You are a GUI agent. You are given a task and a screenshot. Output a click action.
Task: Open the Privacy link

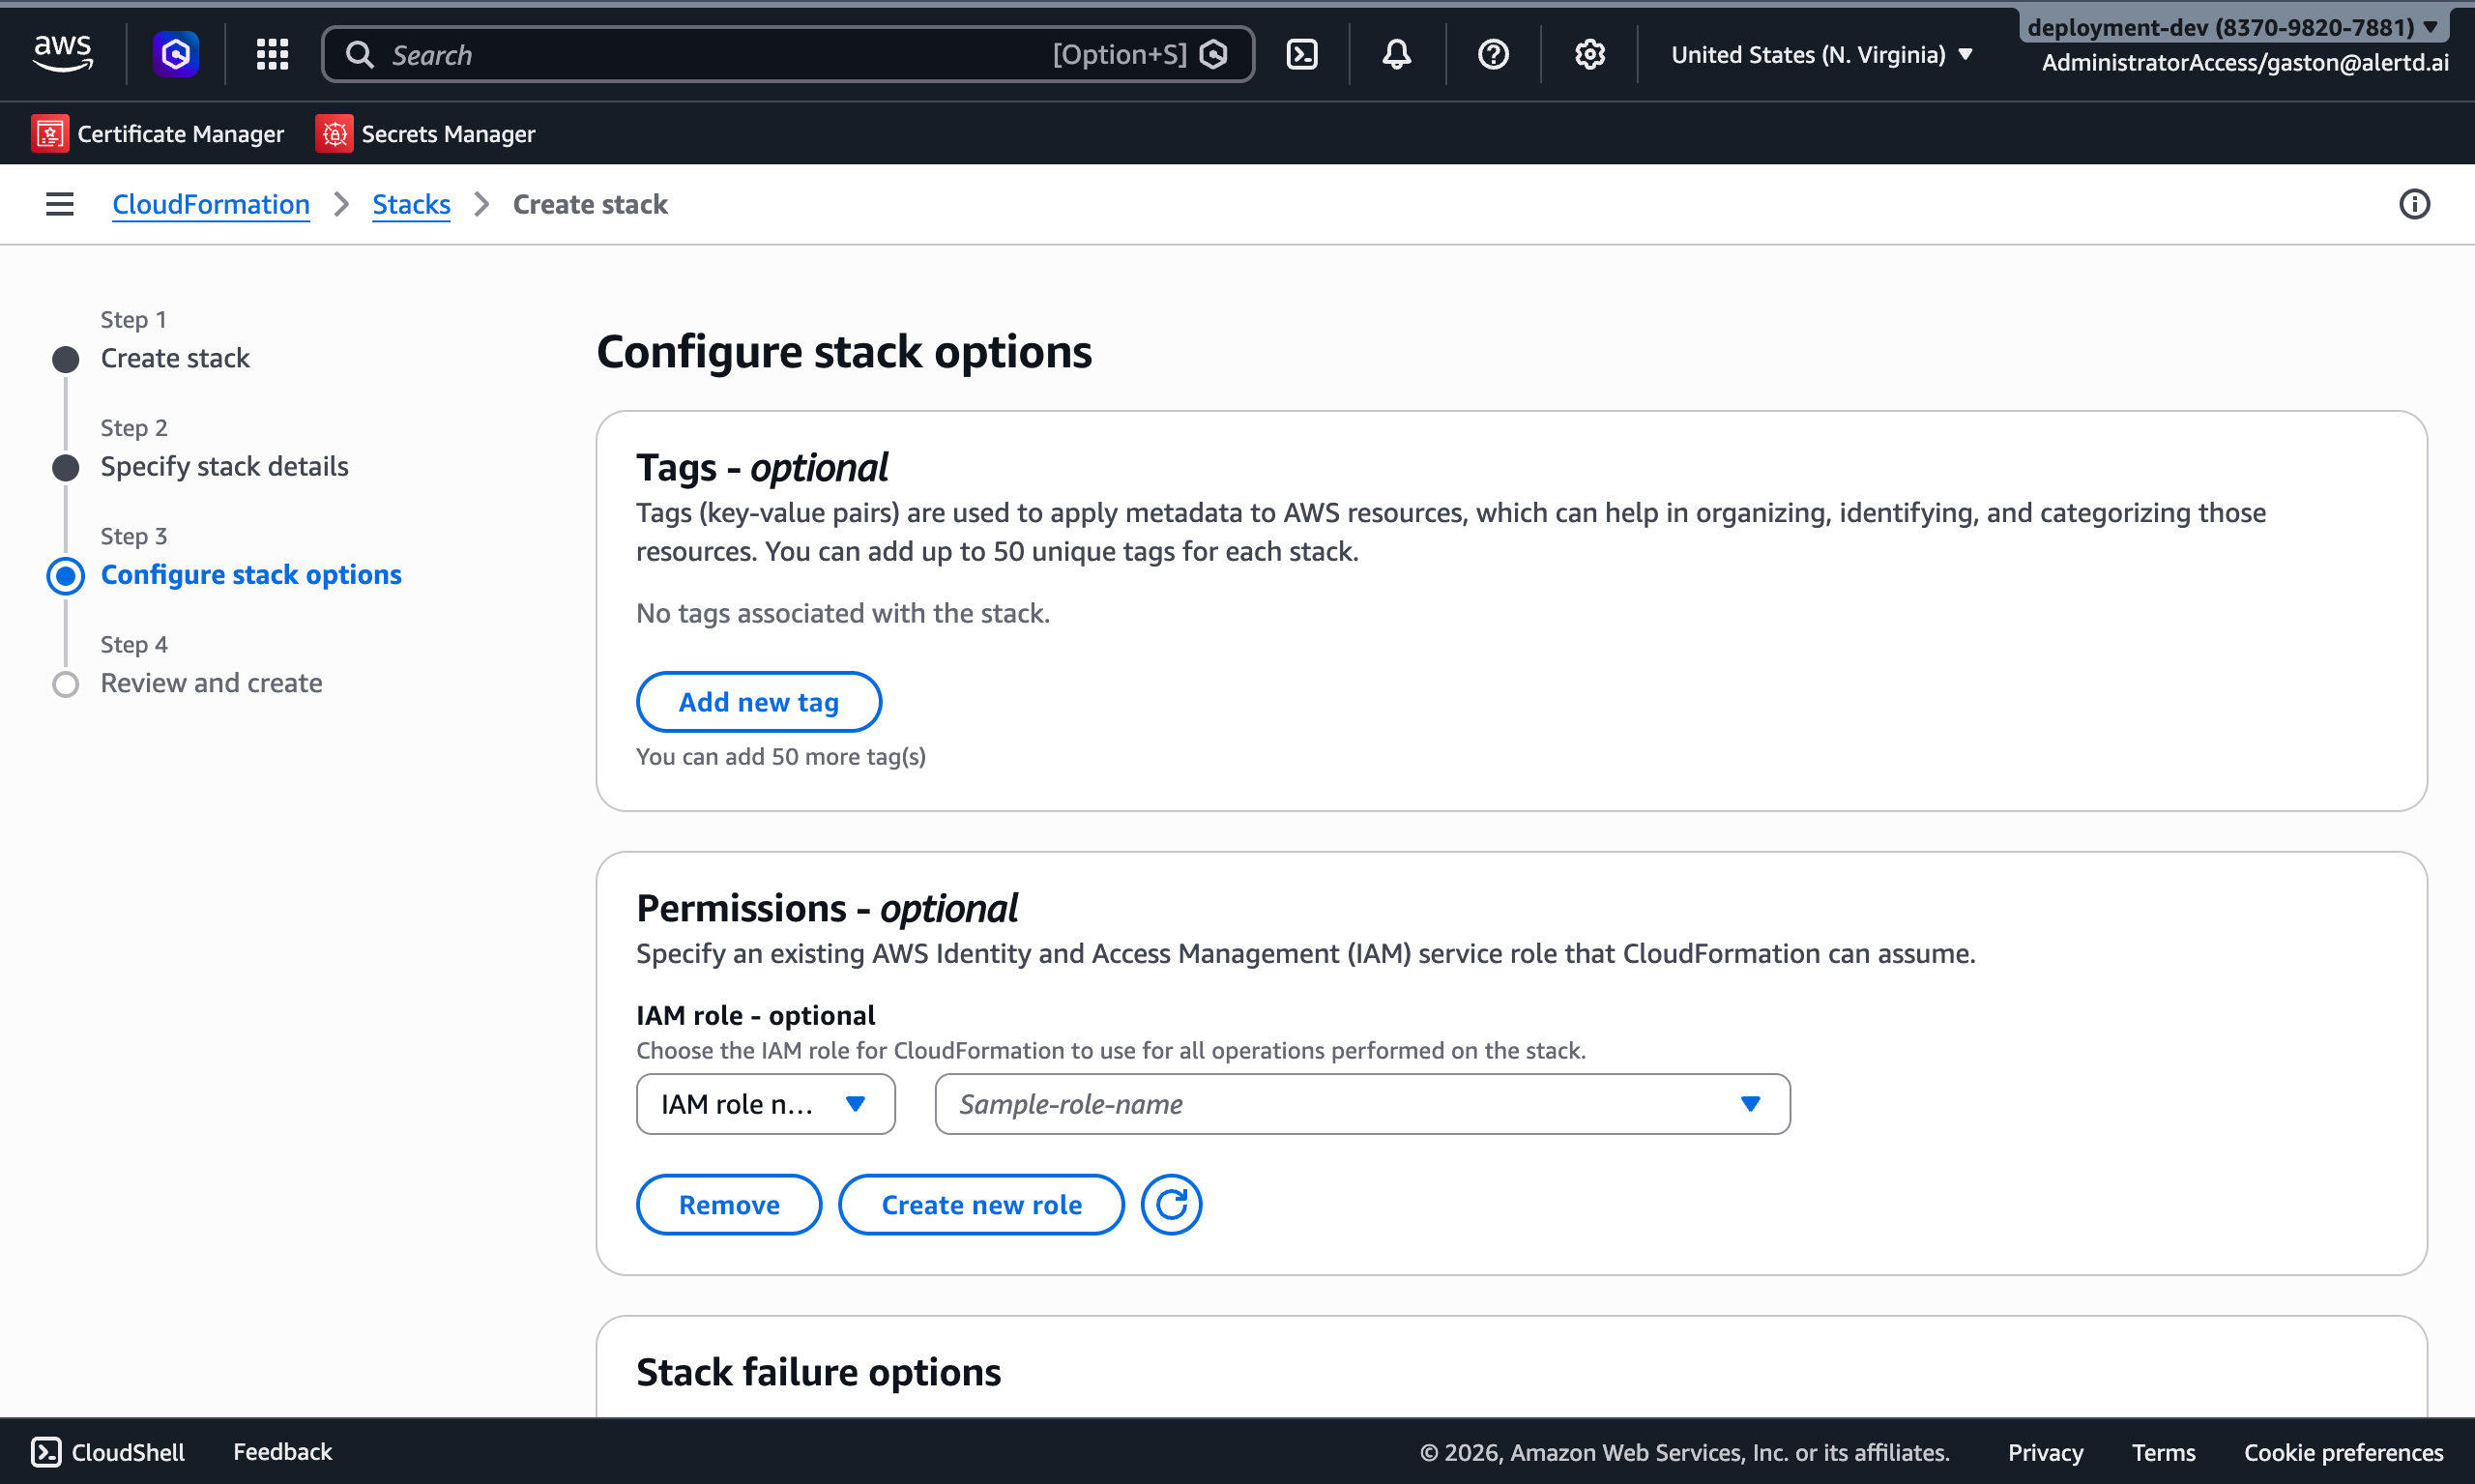tap(2045, 1451)
